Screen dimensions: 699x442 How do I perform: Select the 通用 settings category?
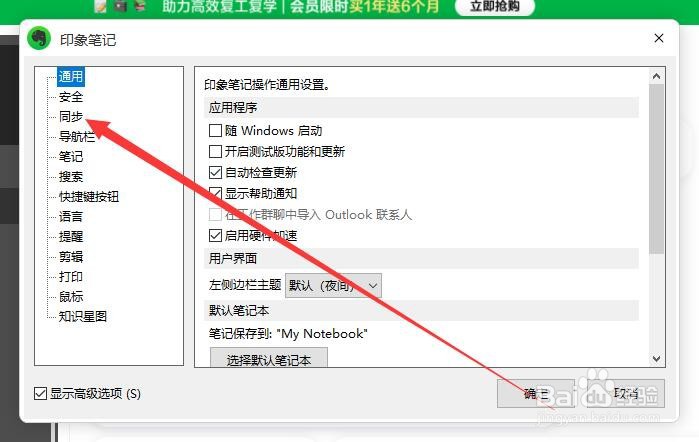(x=70, y=77)
